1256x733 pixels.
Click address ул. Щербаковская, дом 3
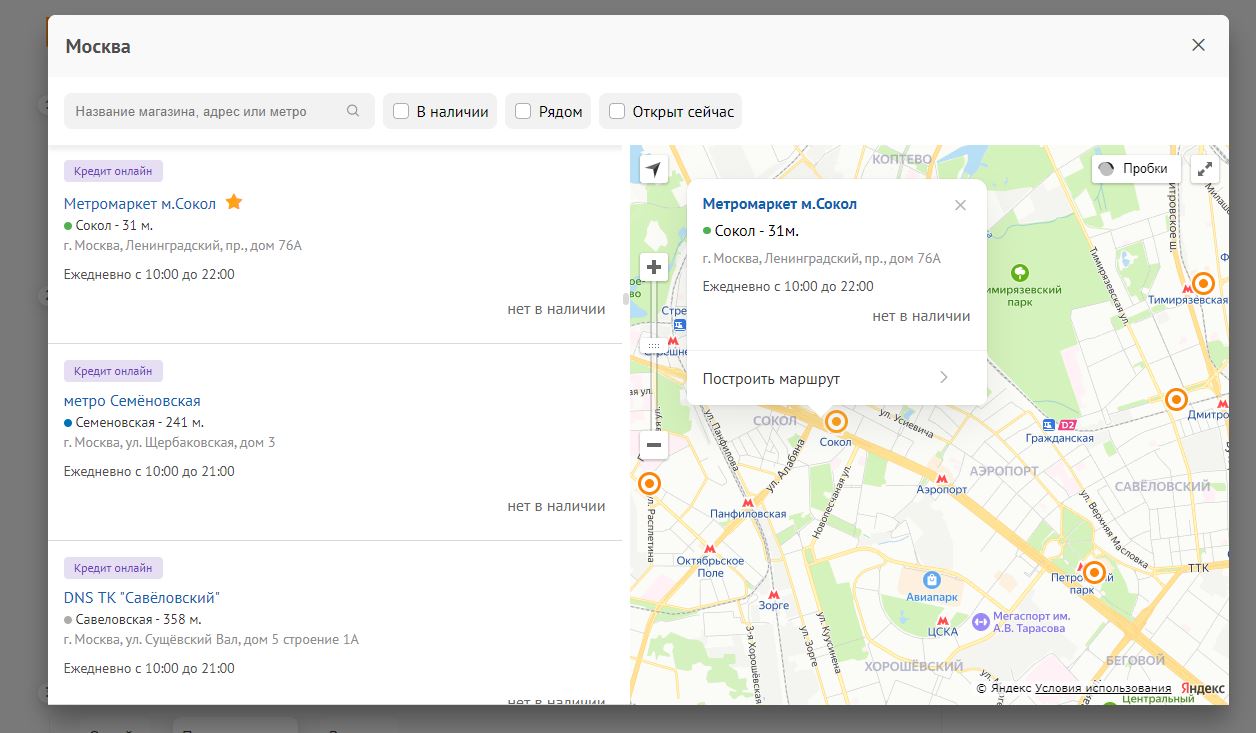pyautogui.click(x=169, y=442)
